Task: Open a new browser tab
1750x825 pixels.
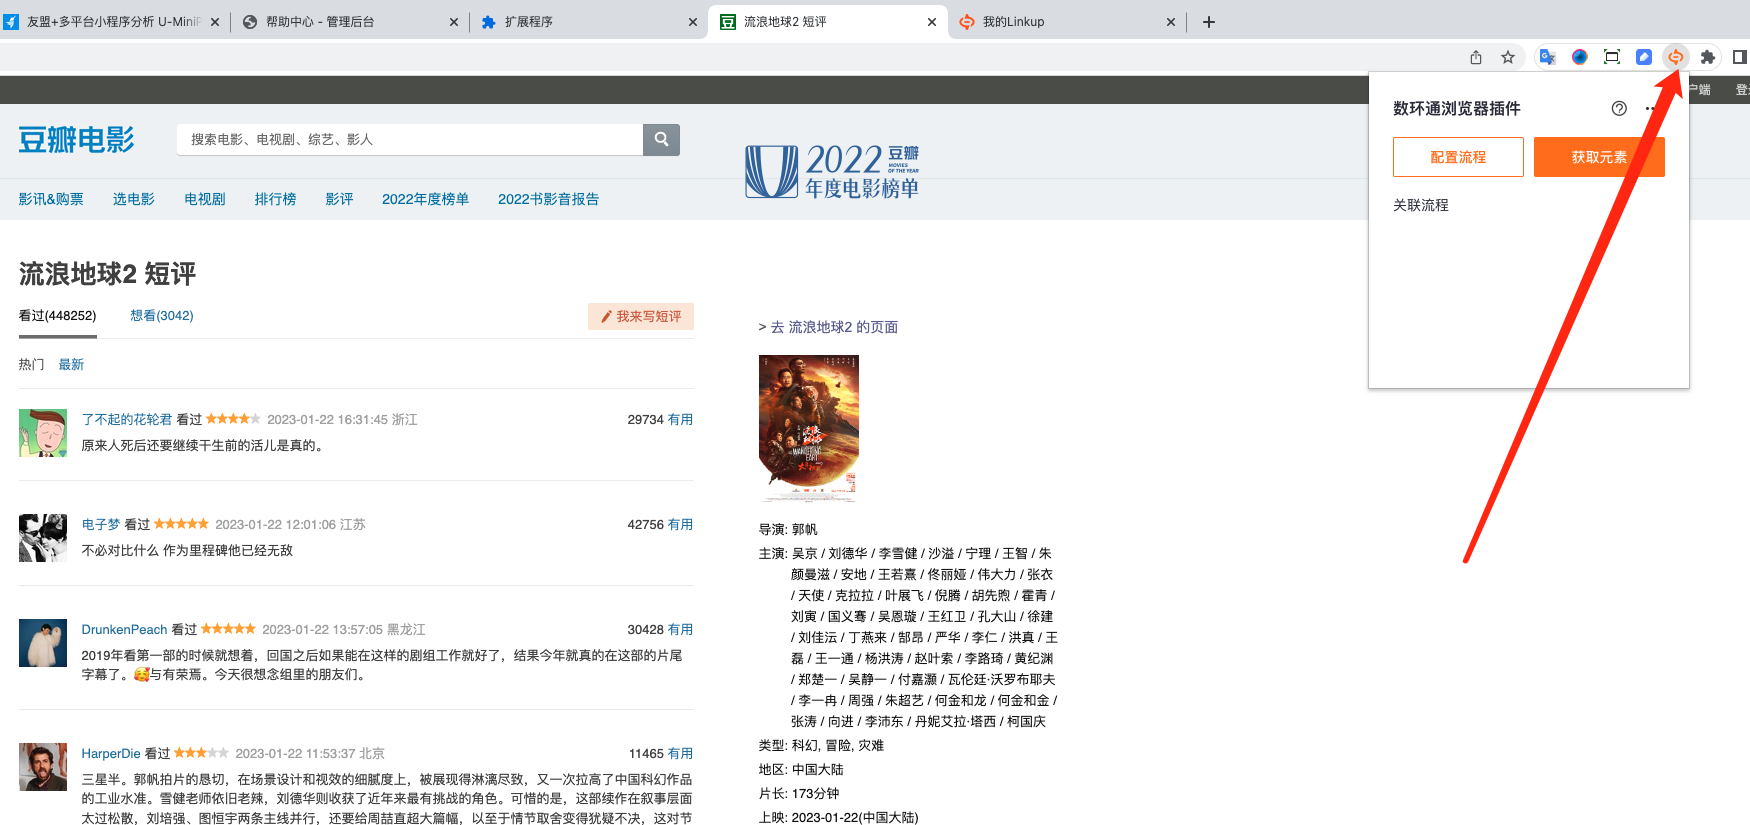Action: [1209, 22]
